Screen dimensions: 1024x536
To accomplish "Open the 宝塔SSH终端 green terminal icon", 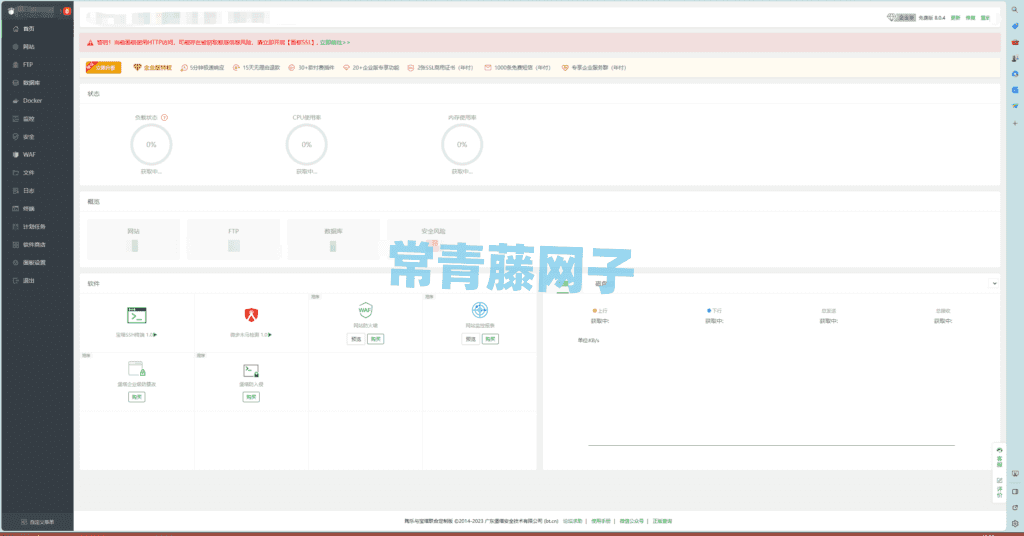I will point(136,315).
